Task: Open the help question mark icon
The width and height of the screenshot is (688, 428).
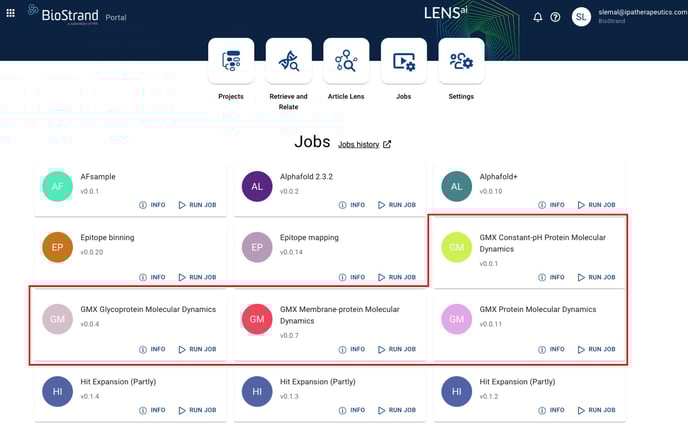Action: (x=555, y=17)
